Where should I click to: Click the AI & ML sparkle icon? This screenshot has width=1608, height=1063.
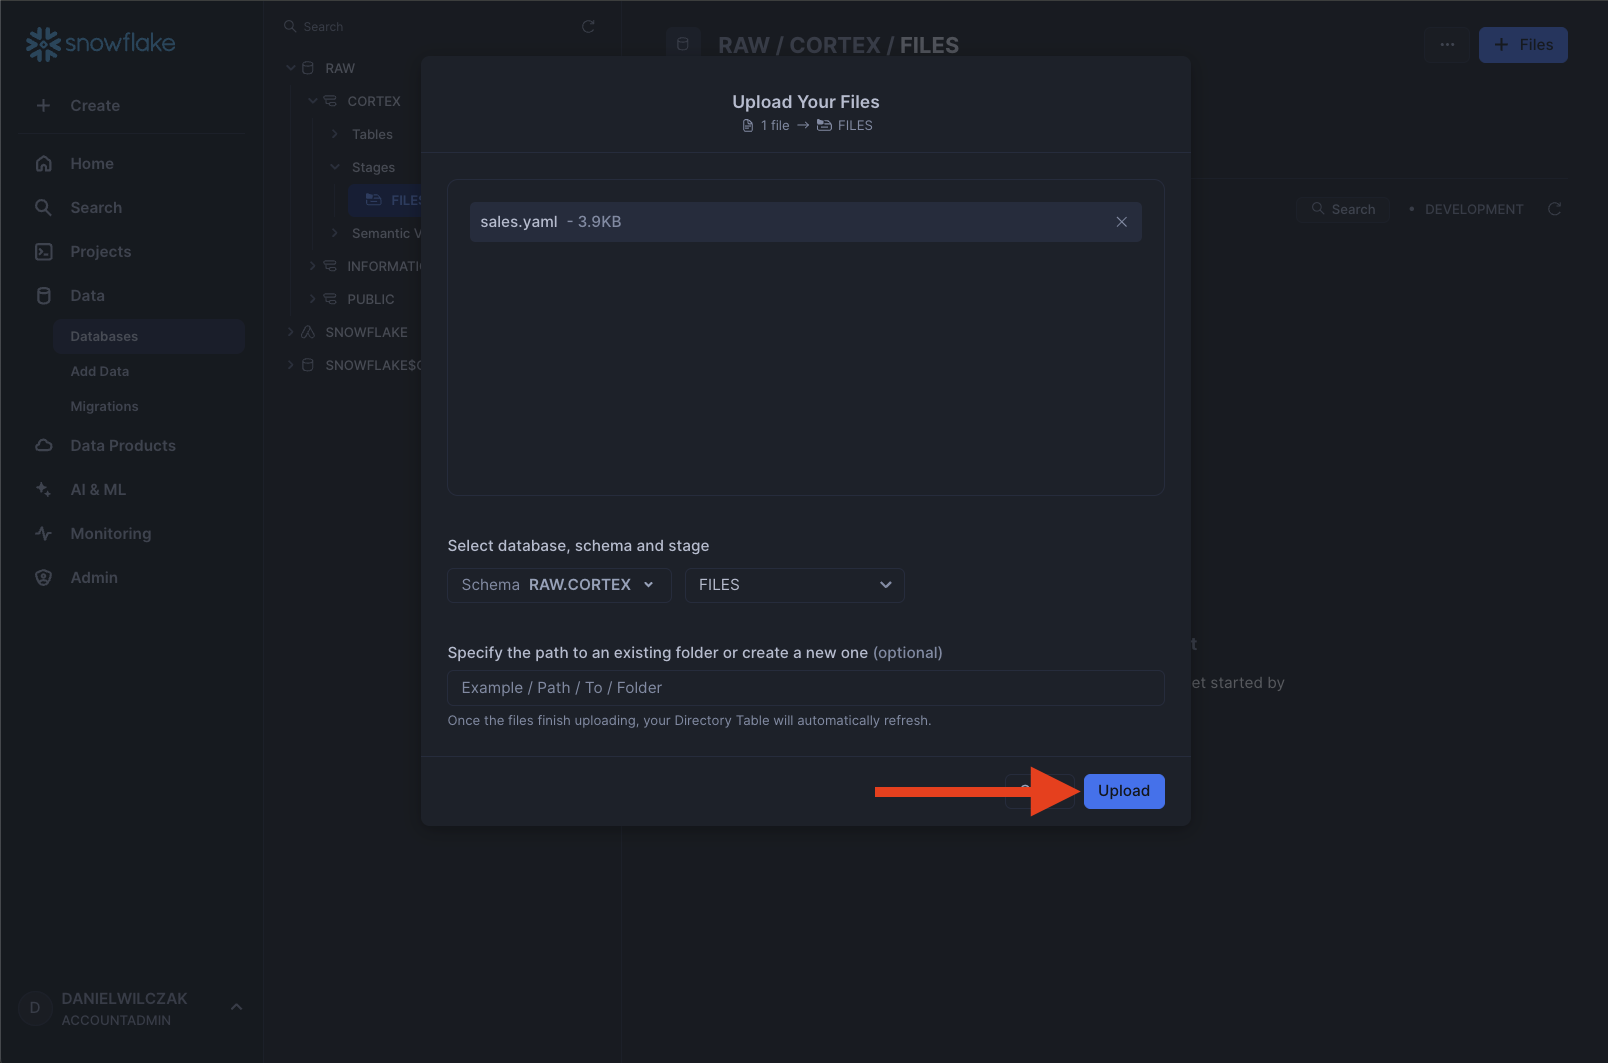(x=43, y=490)
